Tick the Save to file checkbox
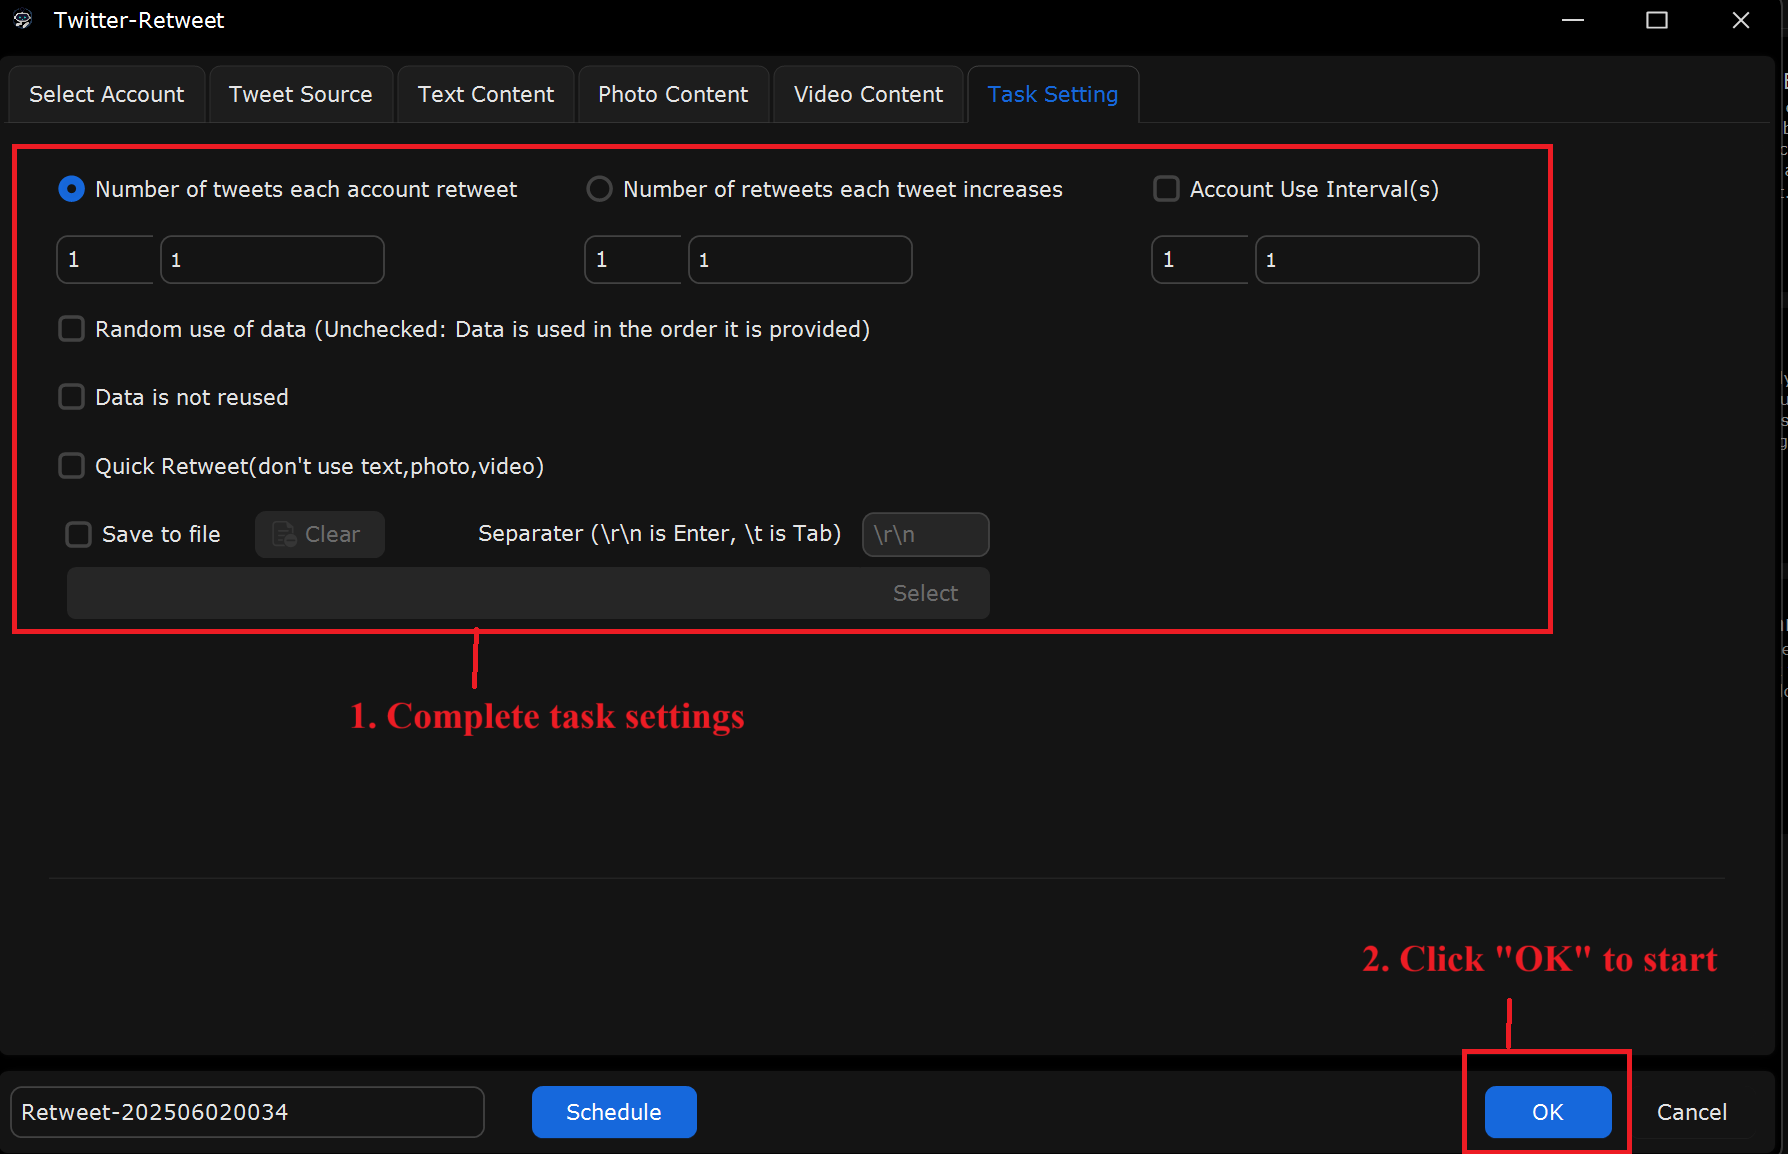Viewport: 1788px width, 1154px height. (x=78, y=534)
